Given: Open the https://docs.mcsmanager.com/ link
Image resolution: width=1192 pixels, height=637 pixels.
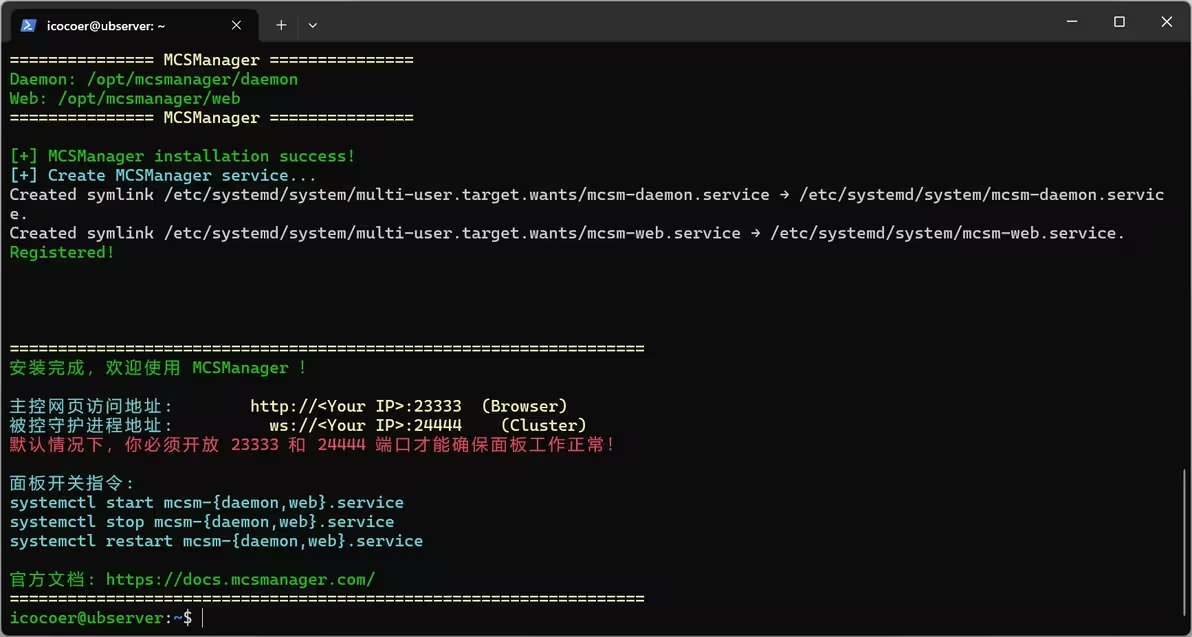Looking at the screenshot, I should click(240, 579).
